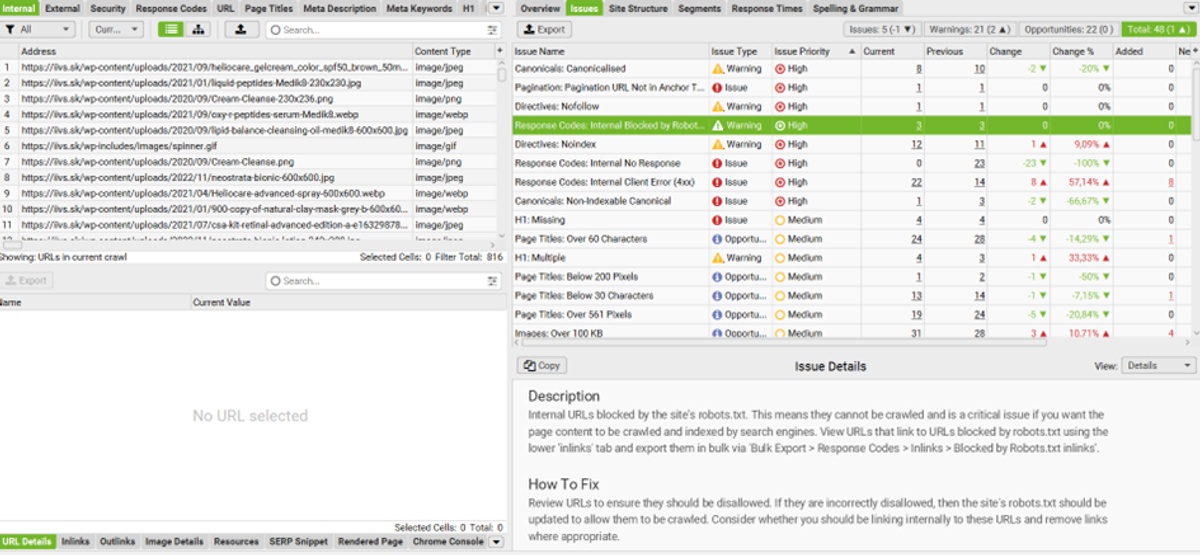Click filter icon in lower pane search
1200x555 pixels.
point(492,281)
